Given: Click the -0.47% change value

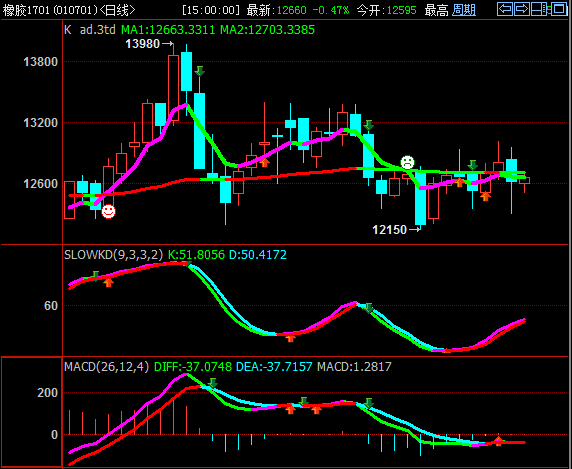Looking at the screenshot, I should pyautogui.click(x=331, y=10).
